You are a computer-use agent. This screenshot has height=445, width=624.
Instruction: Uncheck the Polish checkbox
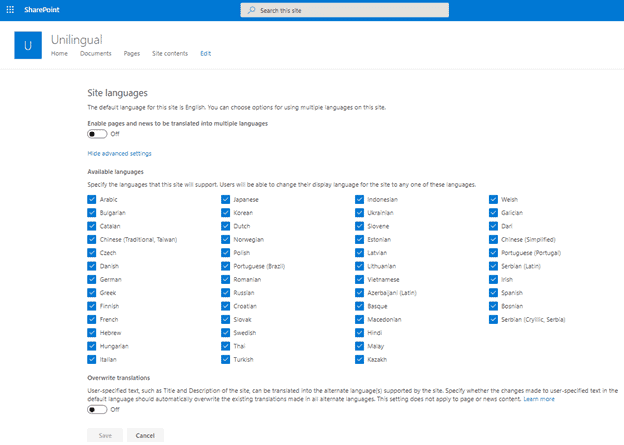click(x=226, y=253)
